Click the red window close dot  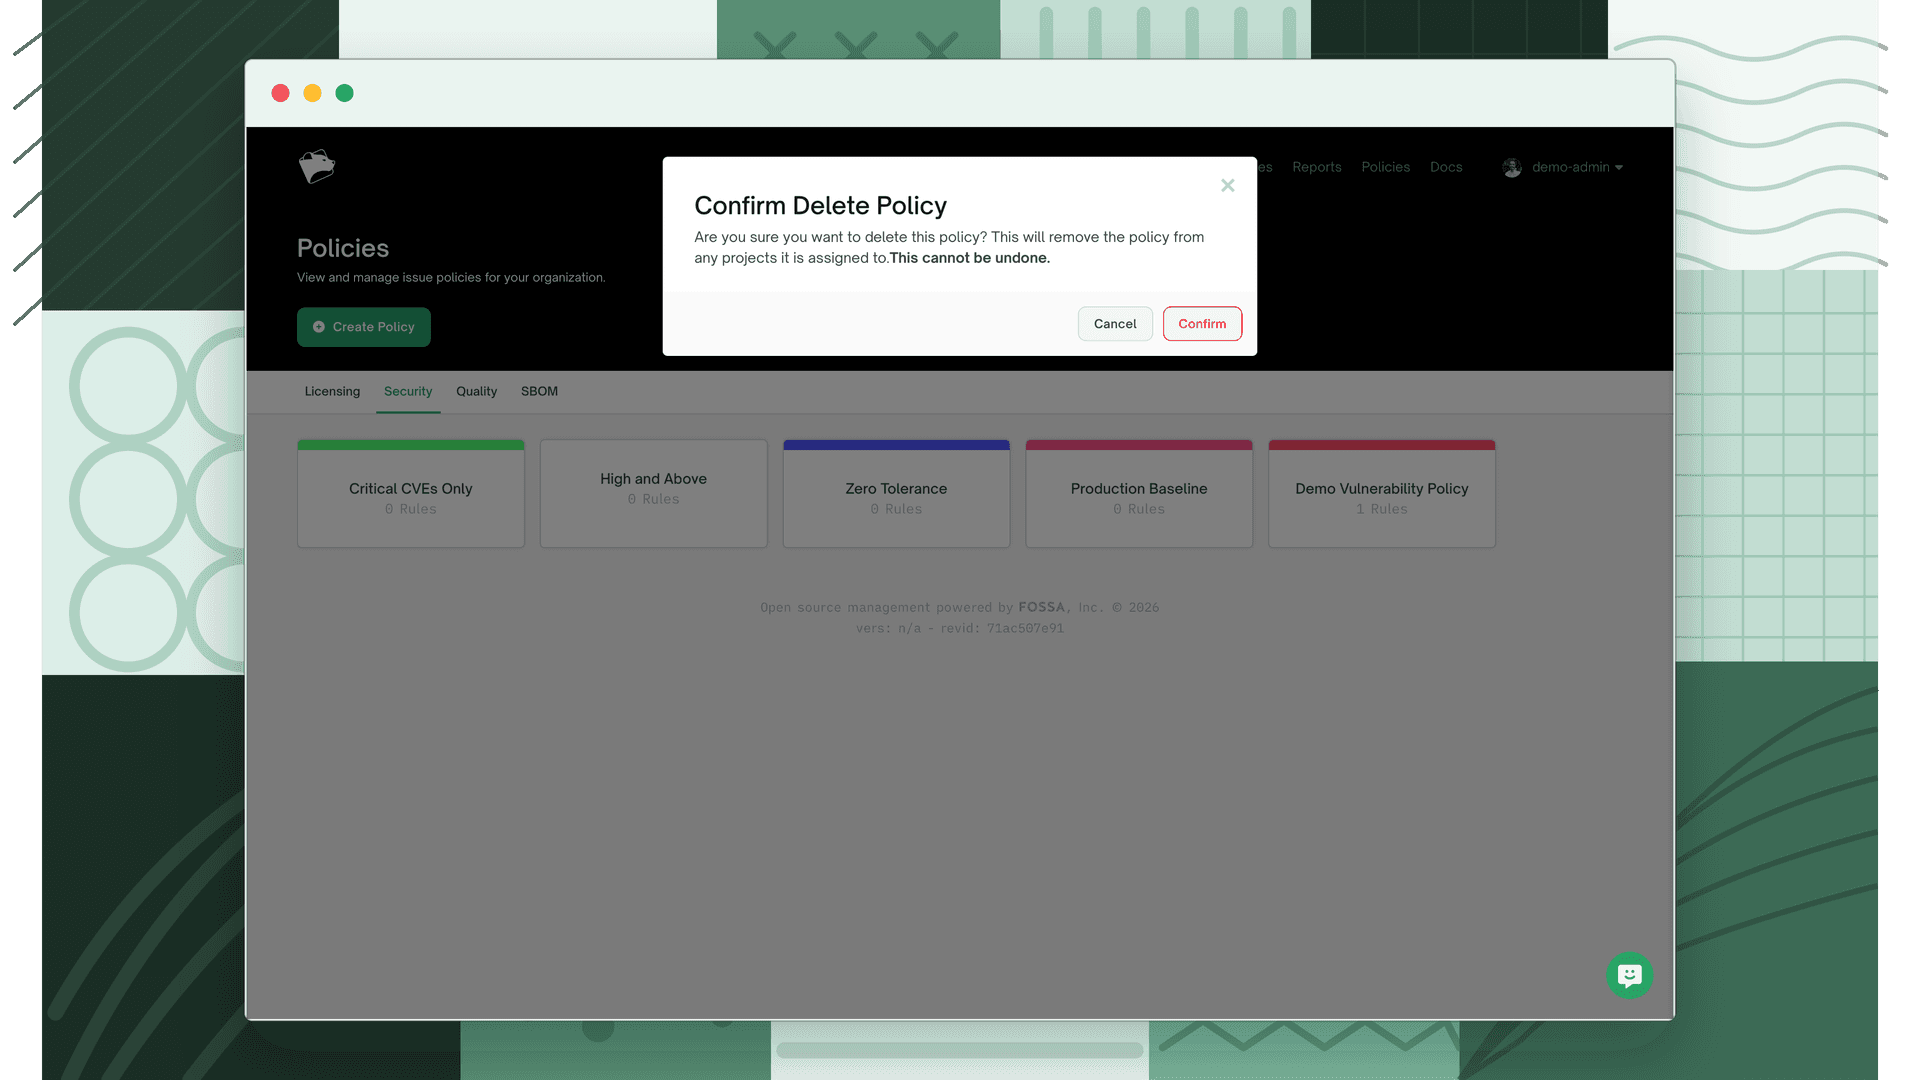pos(280,93)
